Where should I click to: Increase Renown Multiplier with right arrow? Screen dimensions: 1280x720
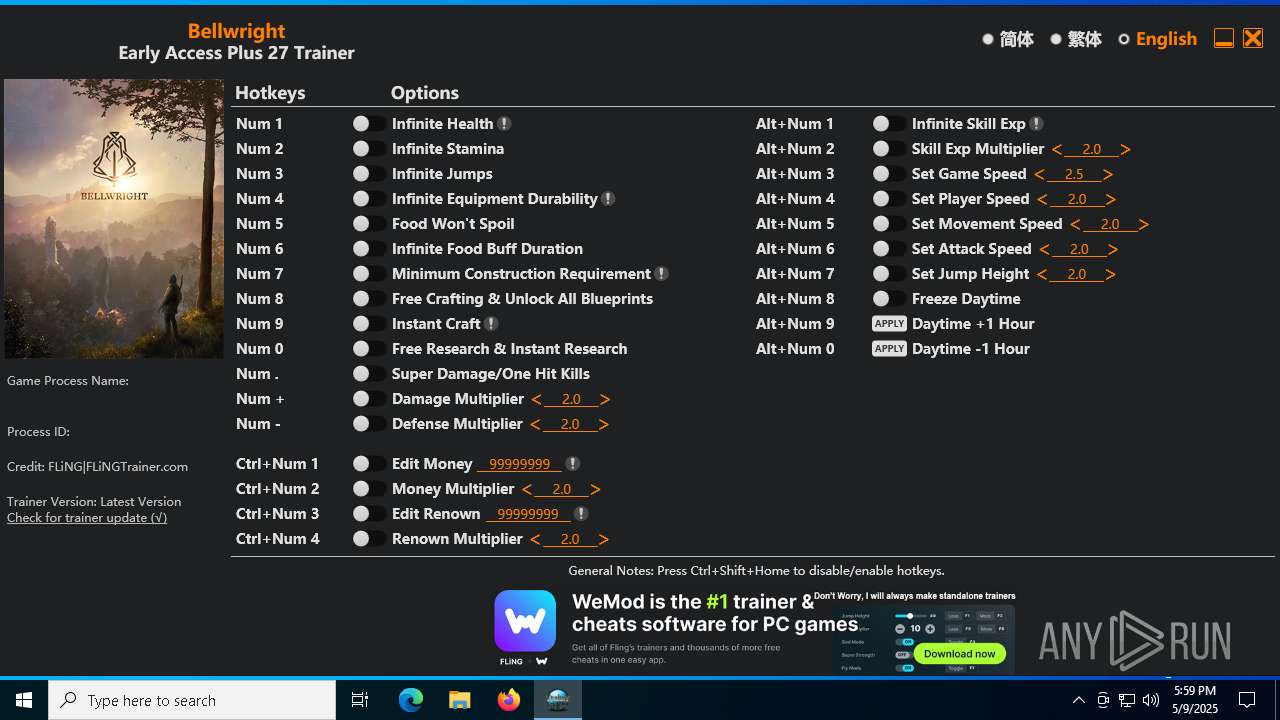pos(604,540)
